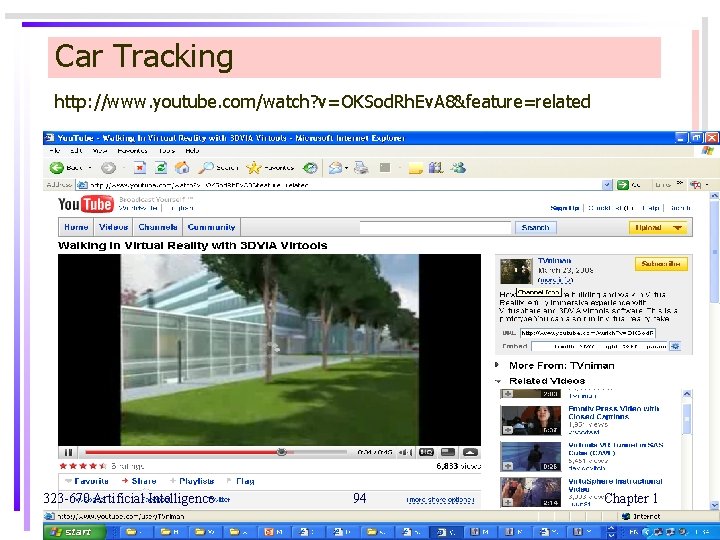Switch to YouTube Videos tab
The image size is (720, 540).
pos(113,227)
